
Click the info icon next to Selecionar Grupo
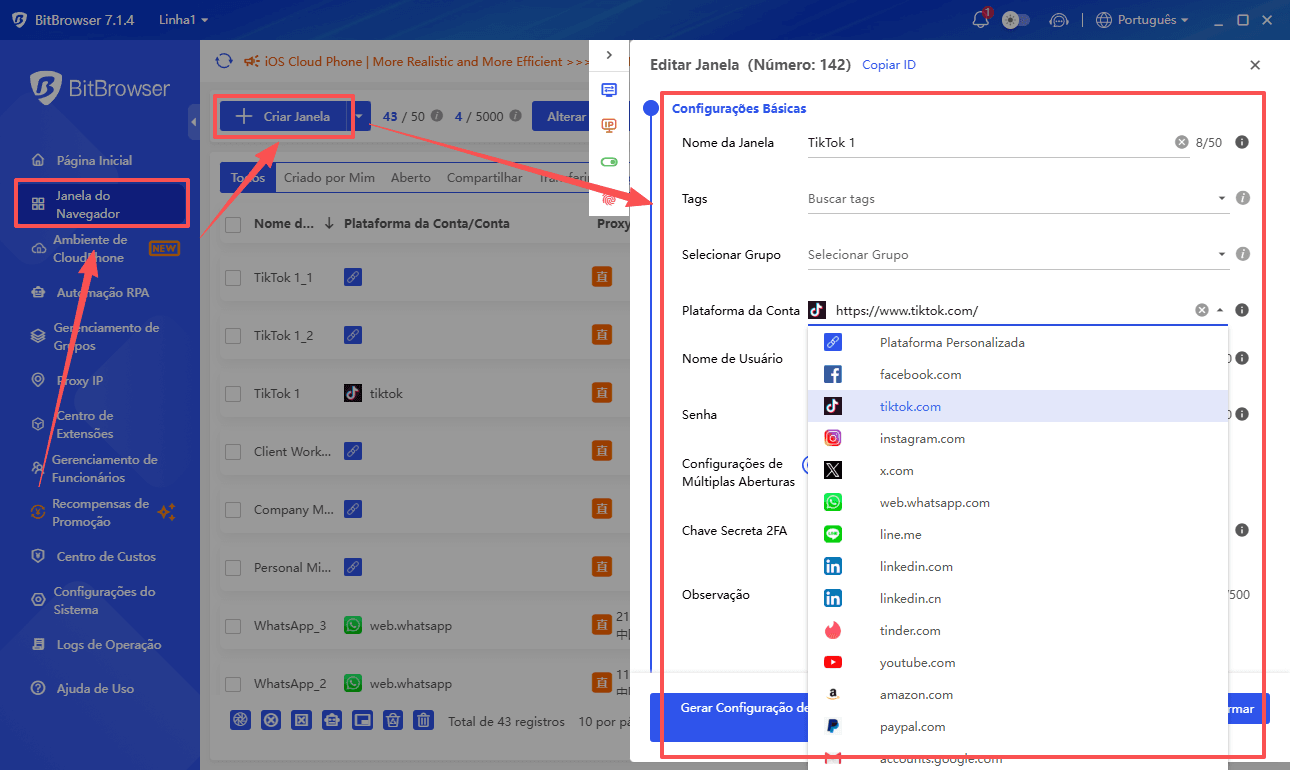(x=1243, y=254)
